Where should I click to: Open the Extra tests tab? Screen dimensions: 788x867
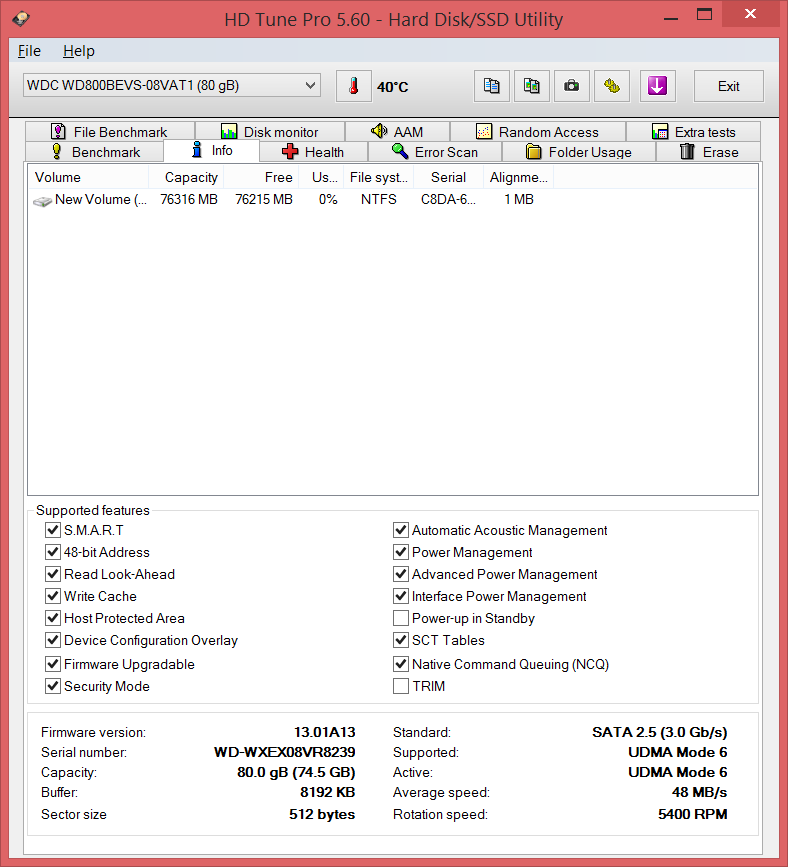[x=693, y=132]
